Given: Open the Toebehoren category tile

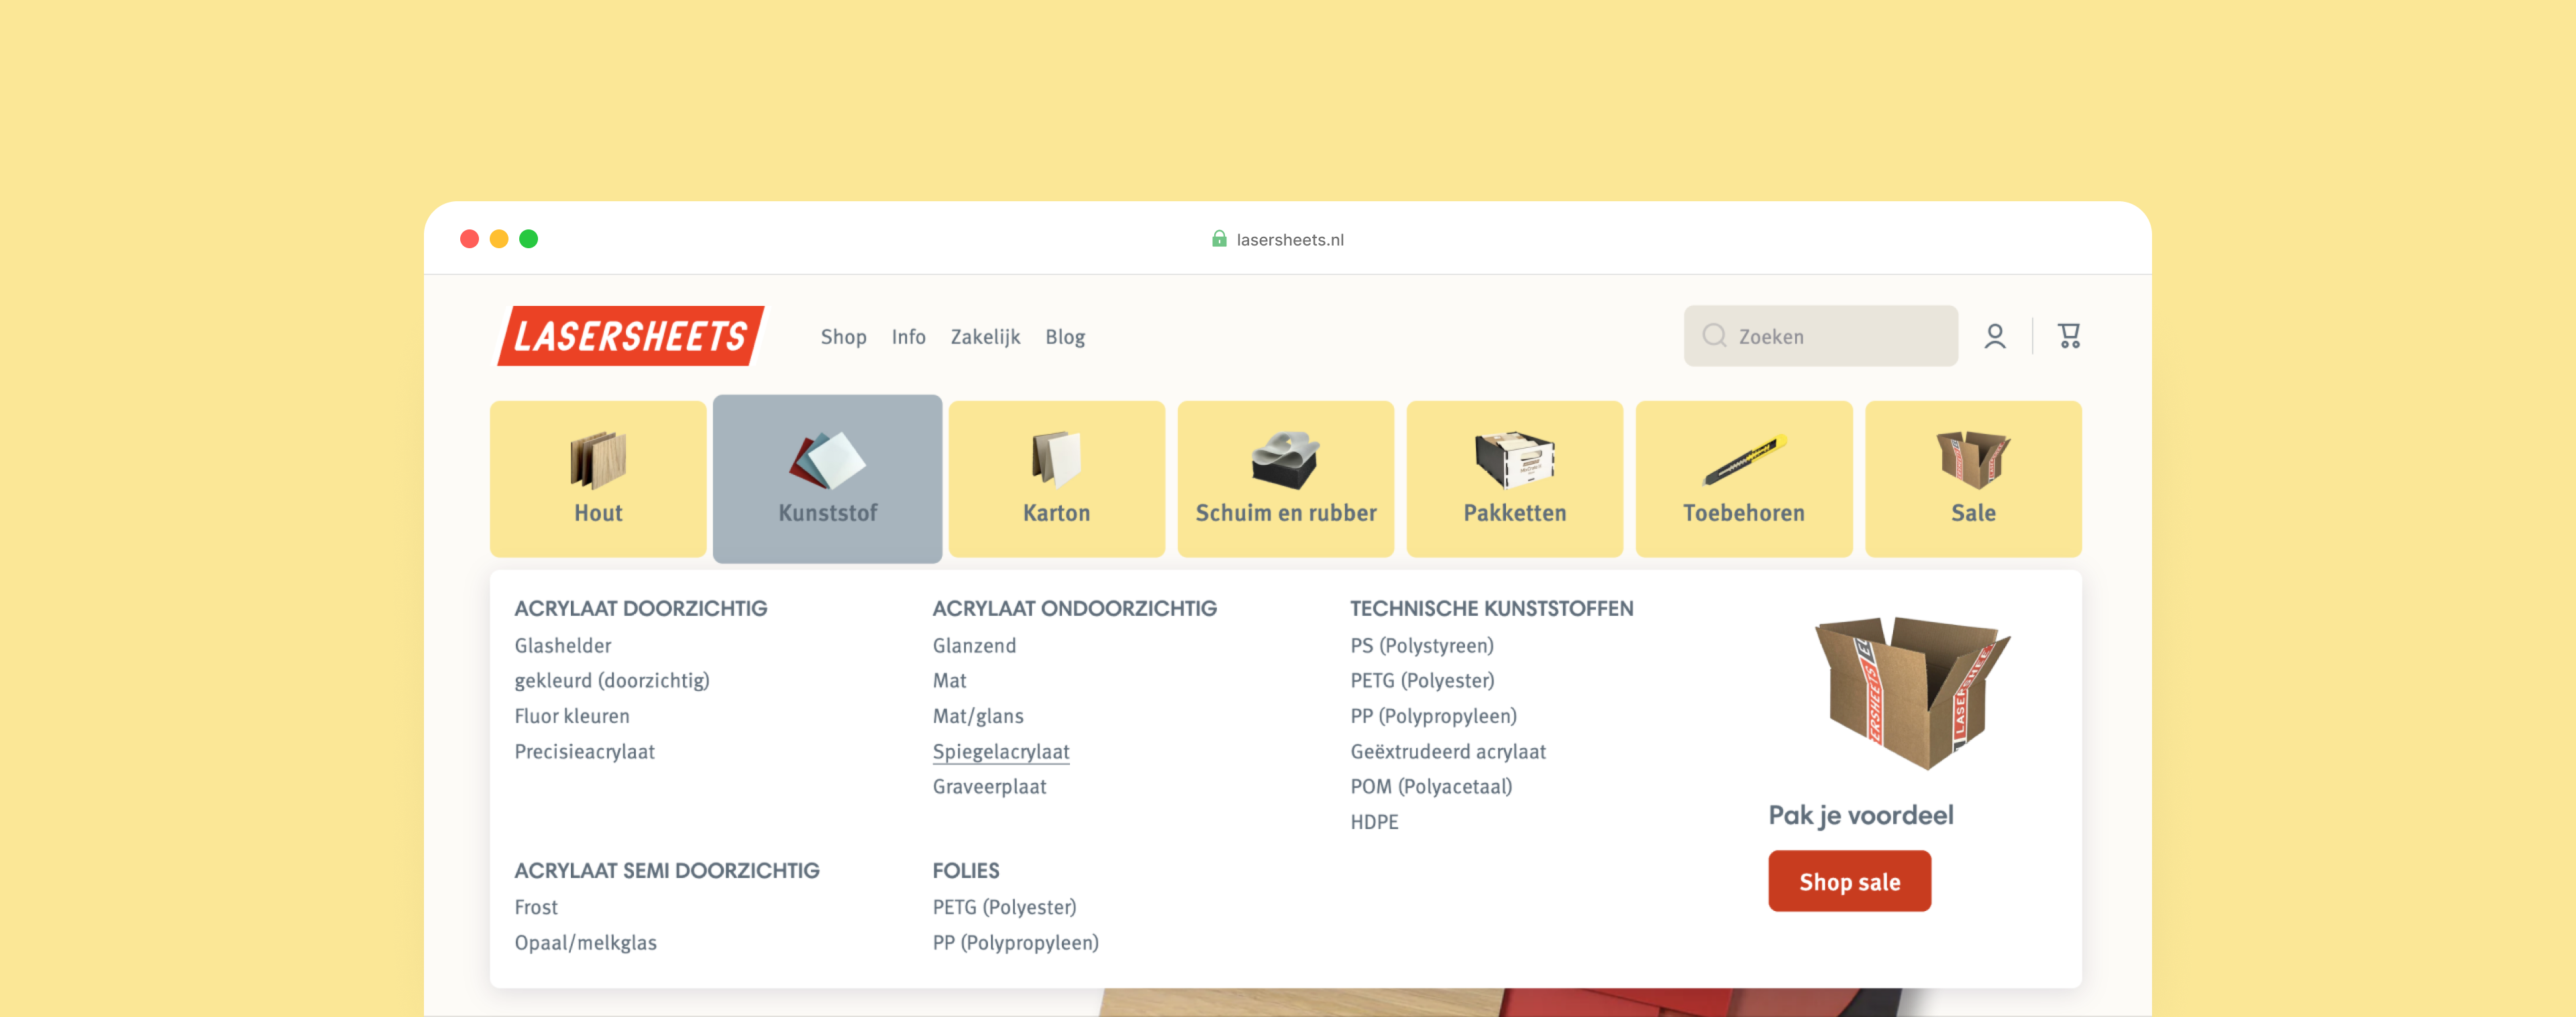Looking at the screenshot, I should tap(1743, 478).
